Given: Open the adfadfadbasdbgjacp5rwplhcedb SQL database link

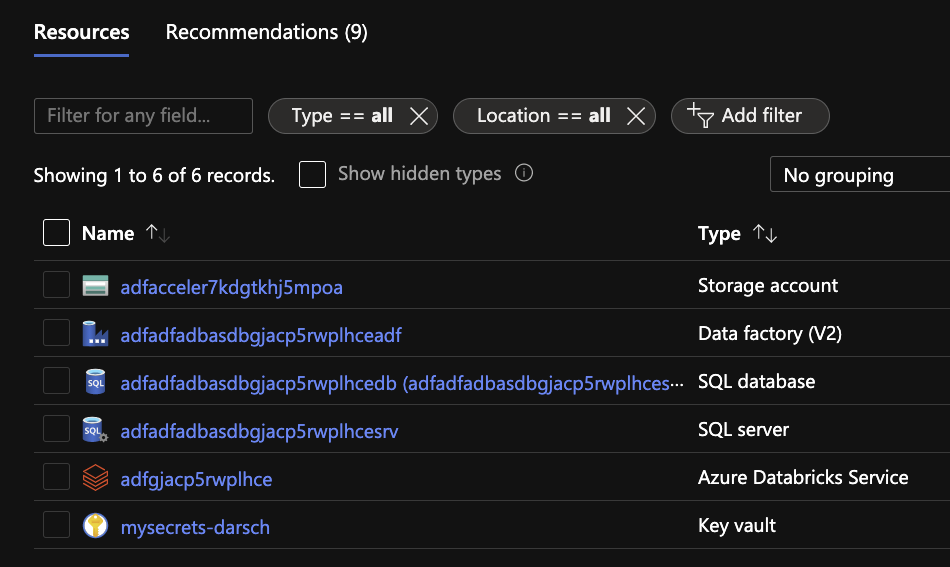Looking at the screenshot, I should coord(402,383).
